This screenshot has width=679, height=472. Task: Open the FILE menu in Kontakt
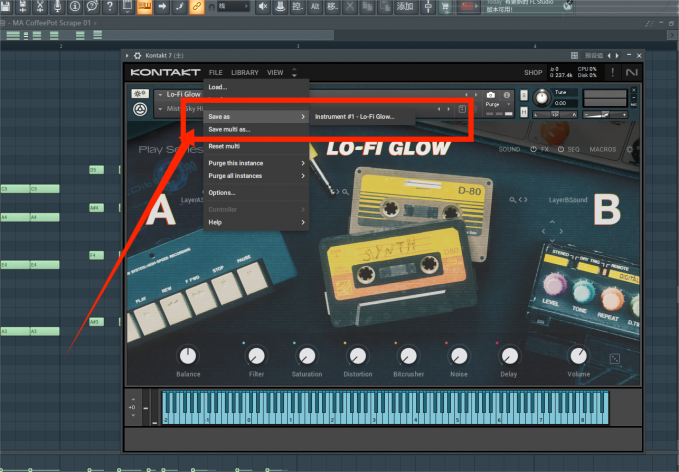click(x=215, y=73)
